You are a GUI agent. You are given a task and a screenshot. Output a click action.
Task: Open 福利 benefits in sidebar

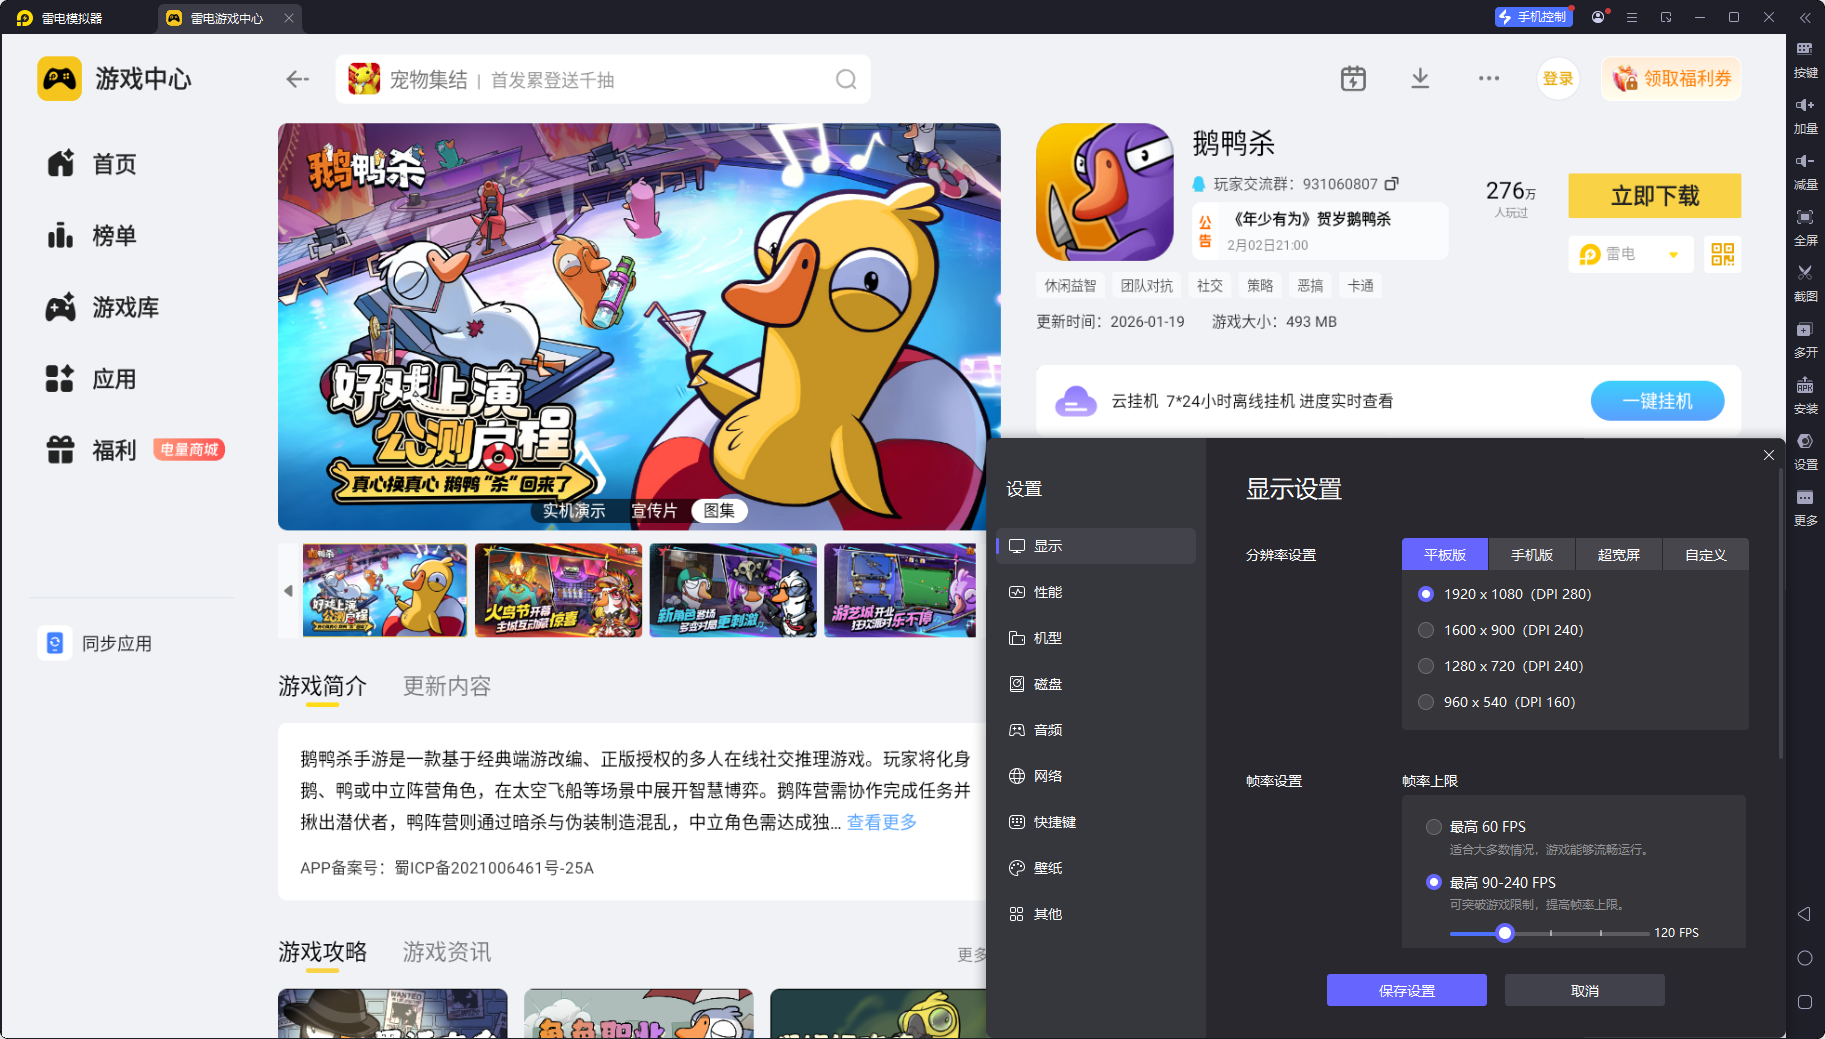click(x=92, y=451)
